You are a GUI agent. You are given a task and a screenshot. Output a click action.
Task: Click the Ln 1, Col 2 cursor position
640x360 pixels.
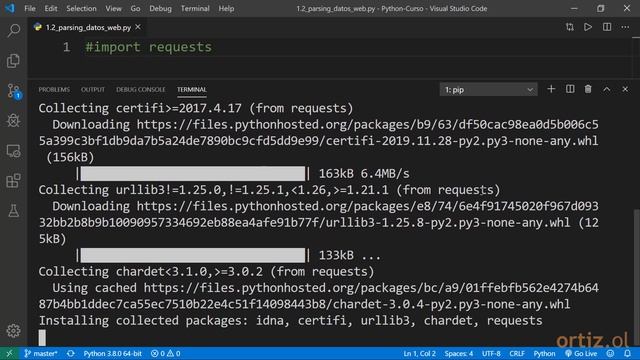coord(420,353)
